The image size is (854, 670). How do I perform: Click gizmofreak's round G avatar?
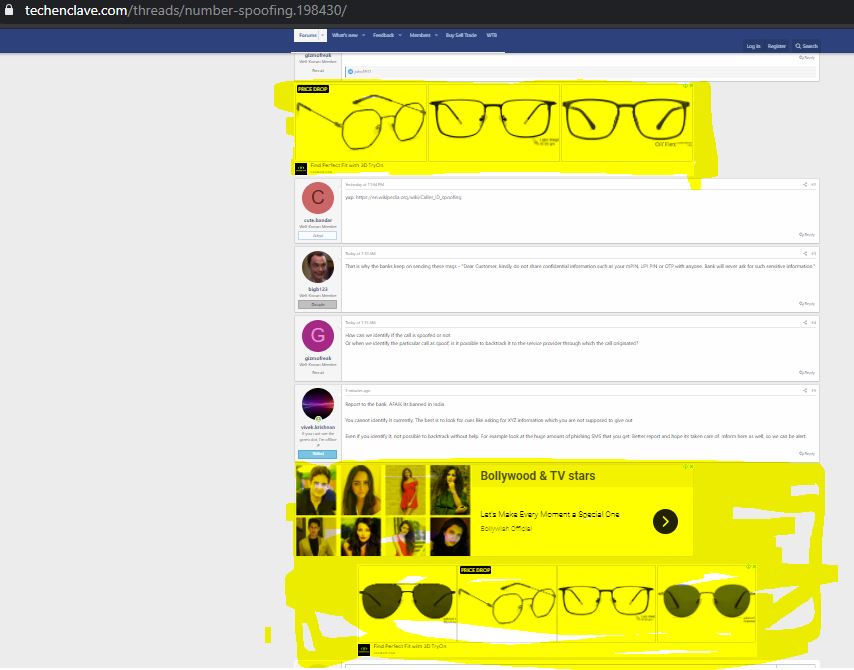(x=318, y=336)
